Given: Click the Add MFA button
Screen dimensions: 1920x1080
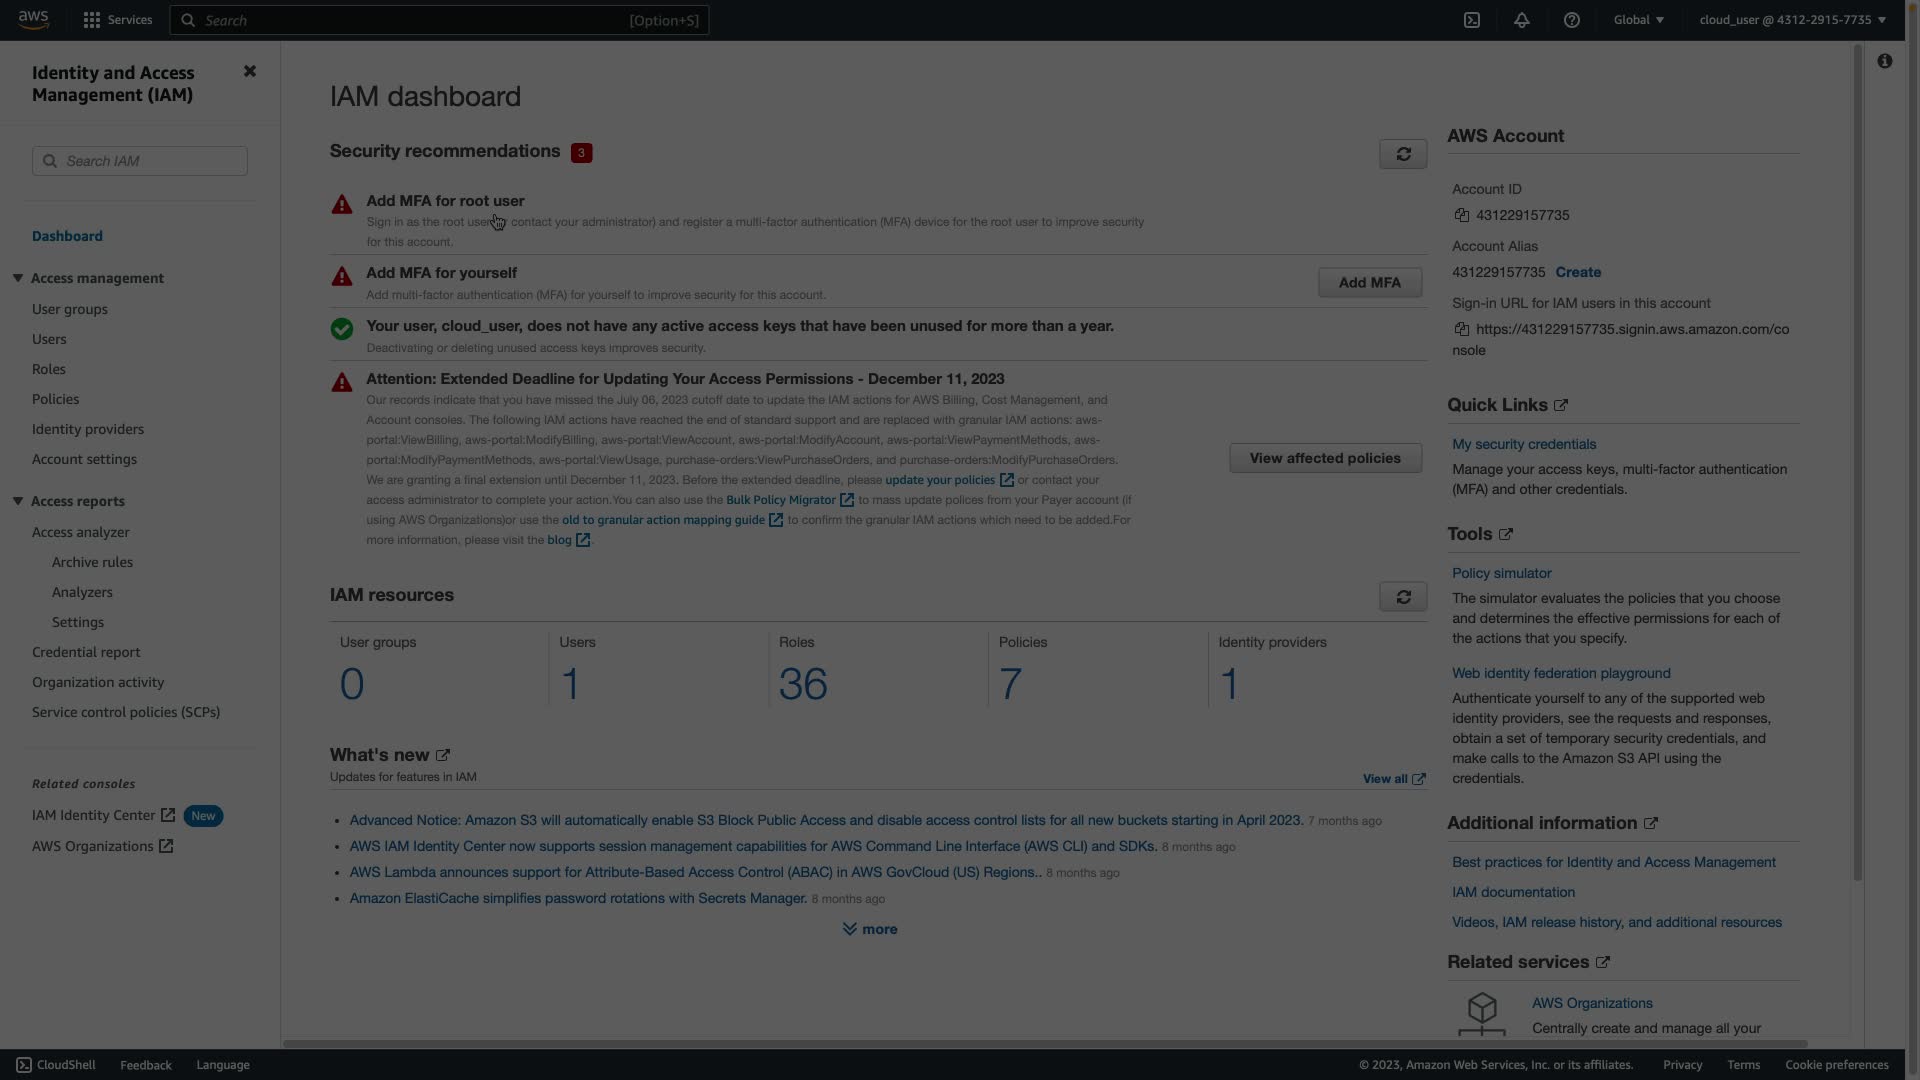Looking at the screenshot, I should (x=1369, y=283).
